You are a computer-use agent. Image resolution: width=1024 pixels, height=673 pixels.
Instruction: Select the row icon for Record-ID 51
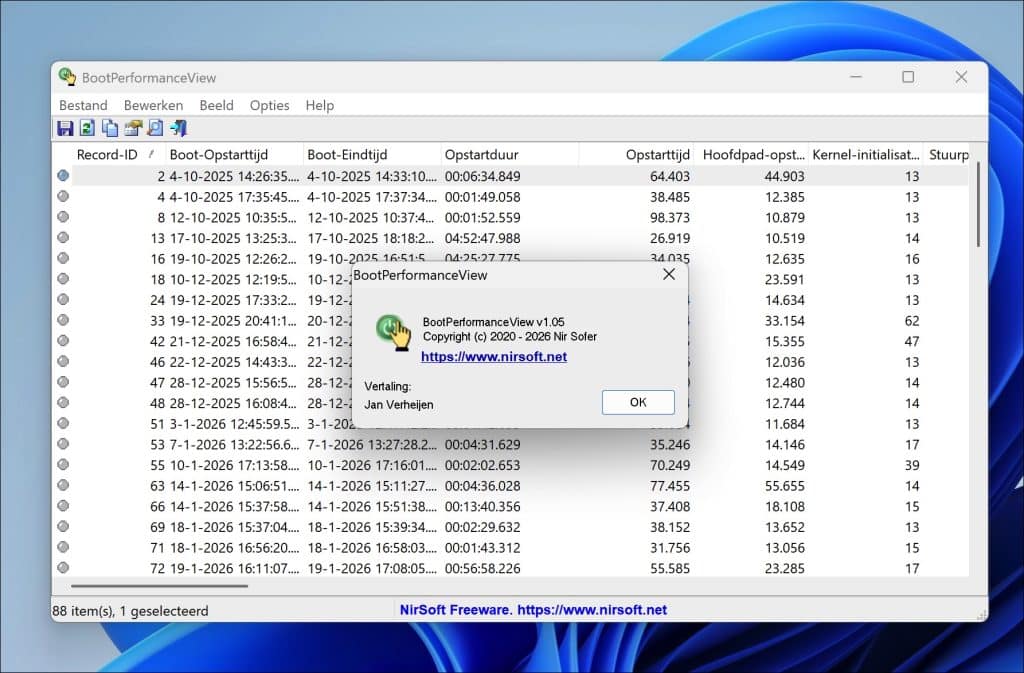point(63,423)
